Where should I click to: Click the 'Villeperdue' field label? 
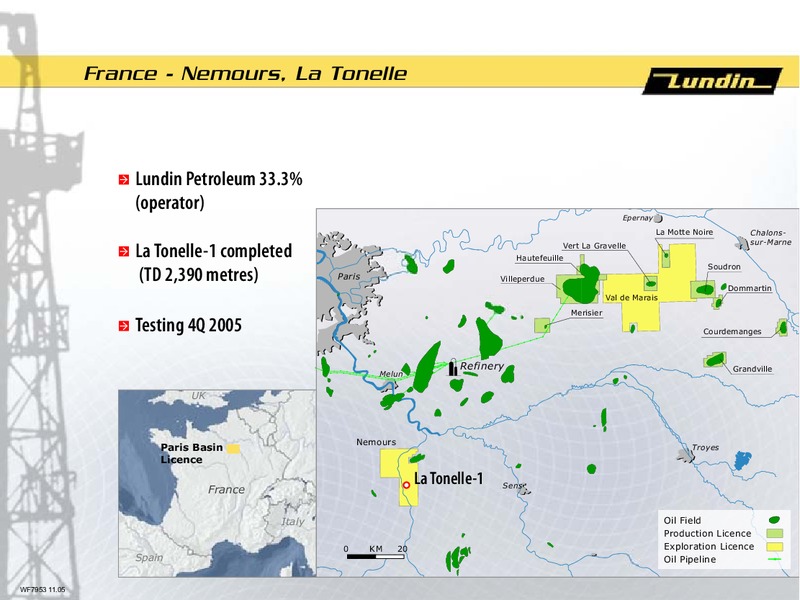tap(522, 279)
